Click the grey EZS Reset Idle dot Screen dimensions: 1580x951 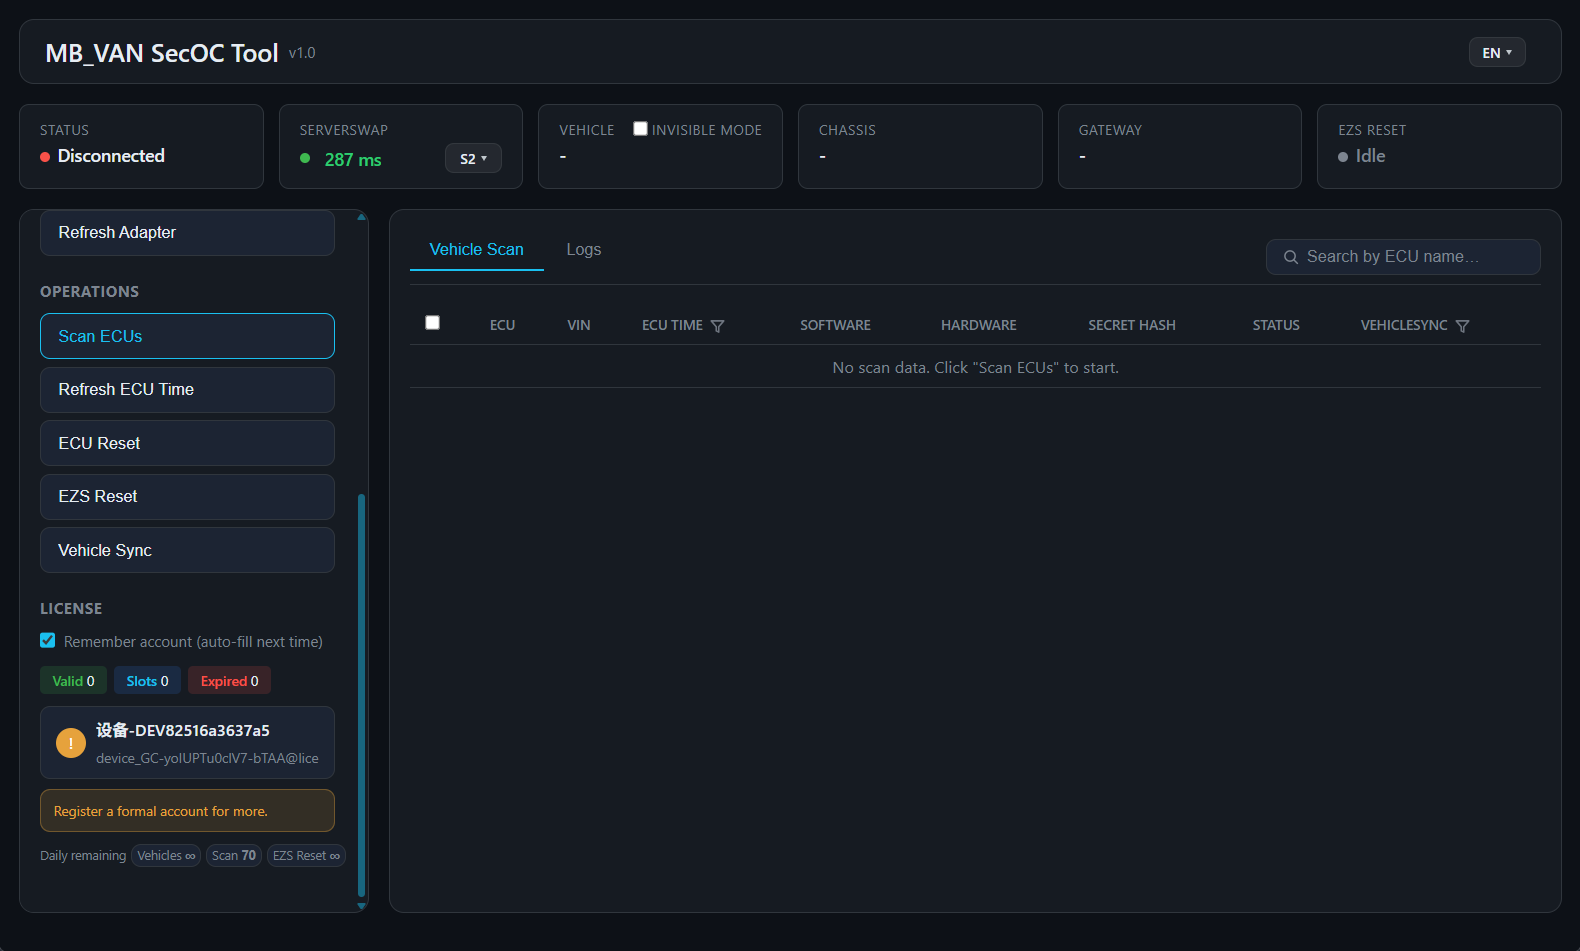point(1343,157)
